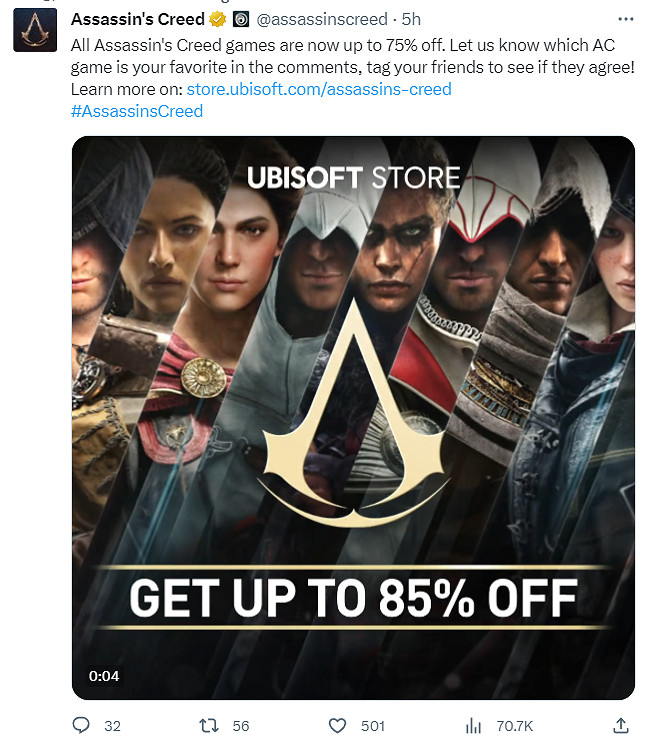Click the 32 replies count
Screen dimensions: 652x744
[112, 726]
